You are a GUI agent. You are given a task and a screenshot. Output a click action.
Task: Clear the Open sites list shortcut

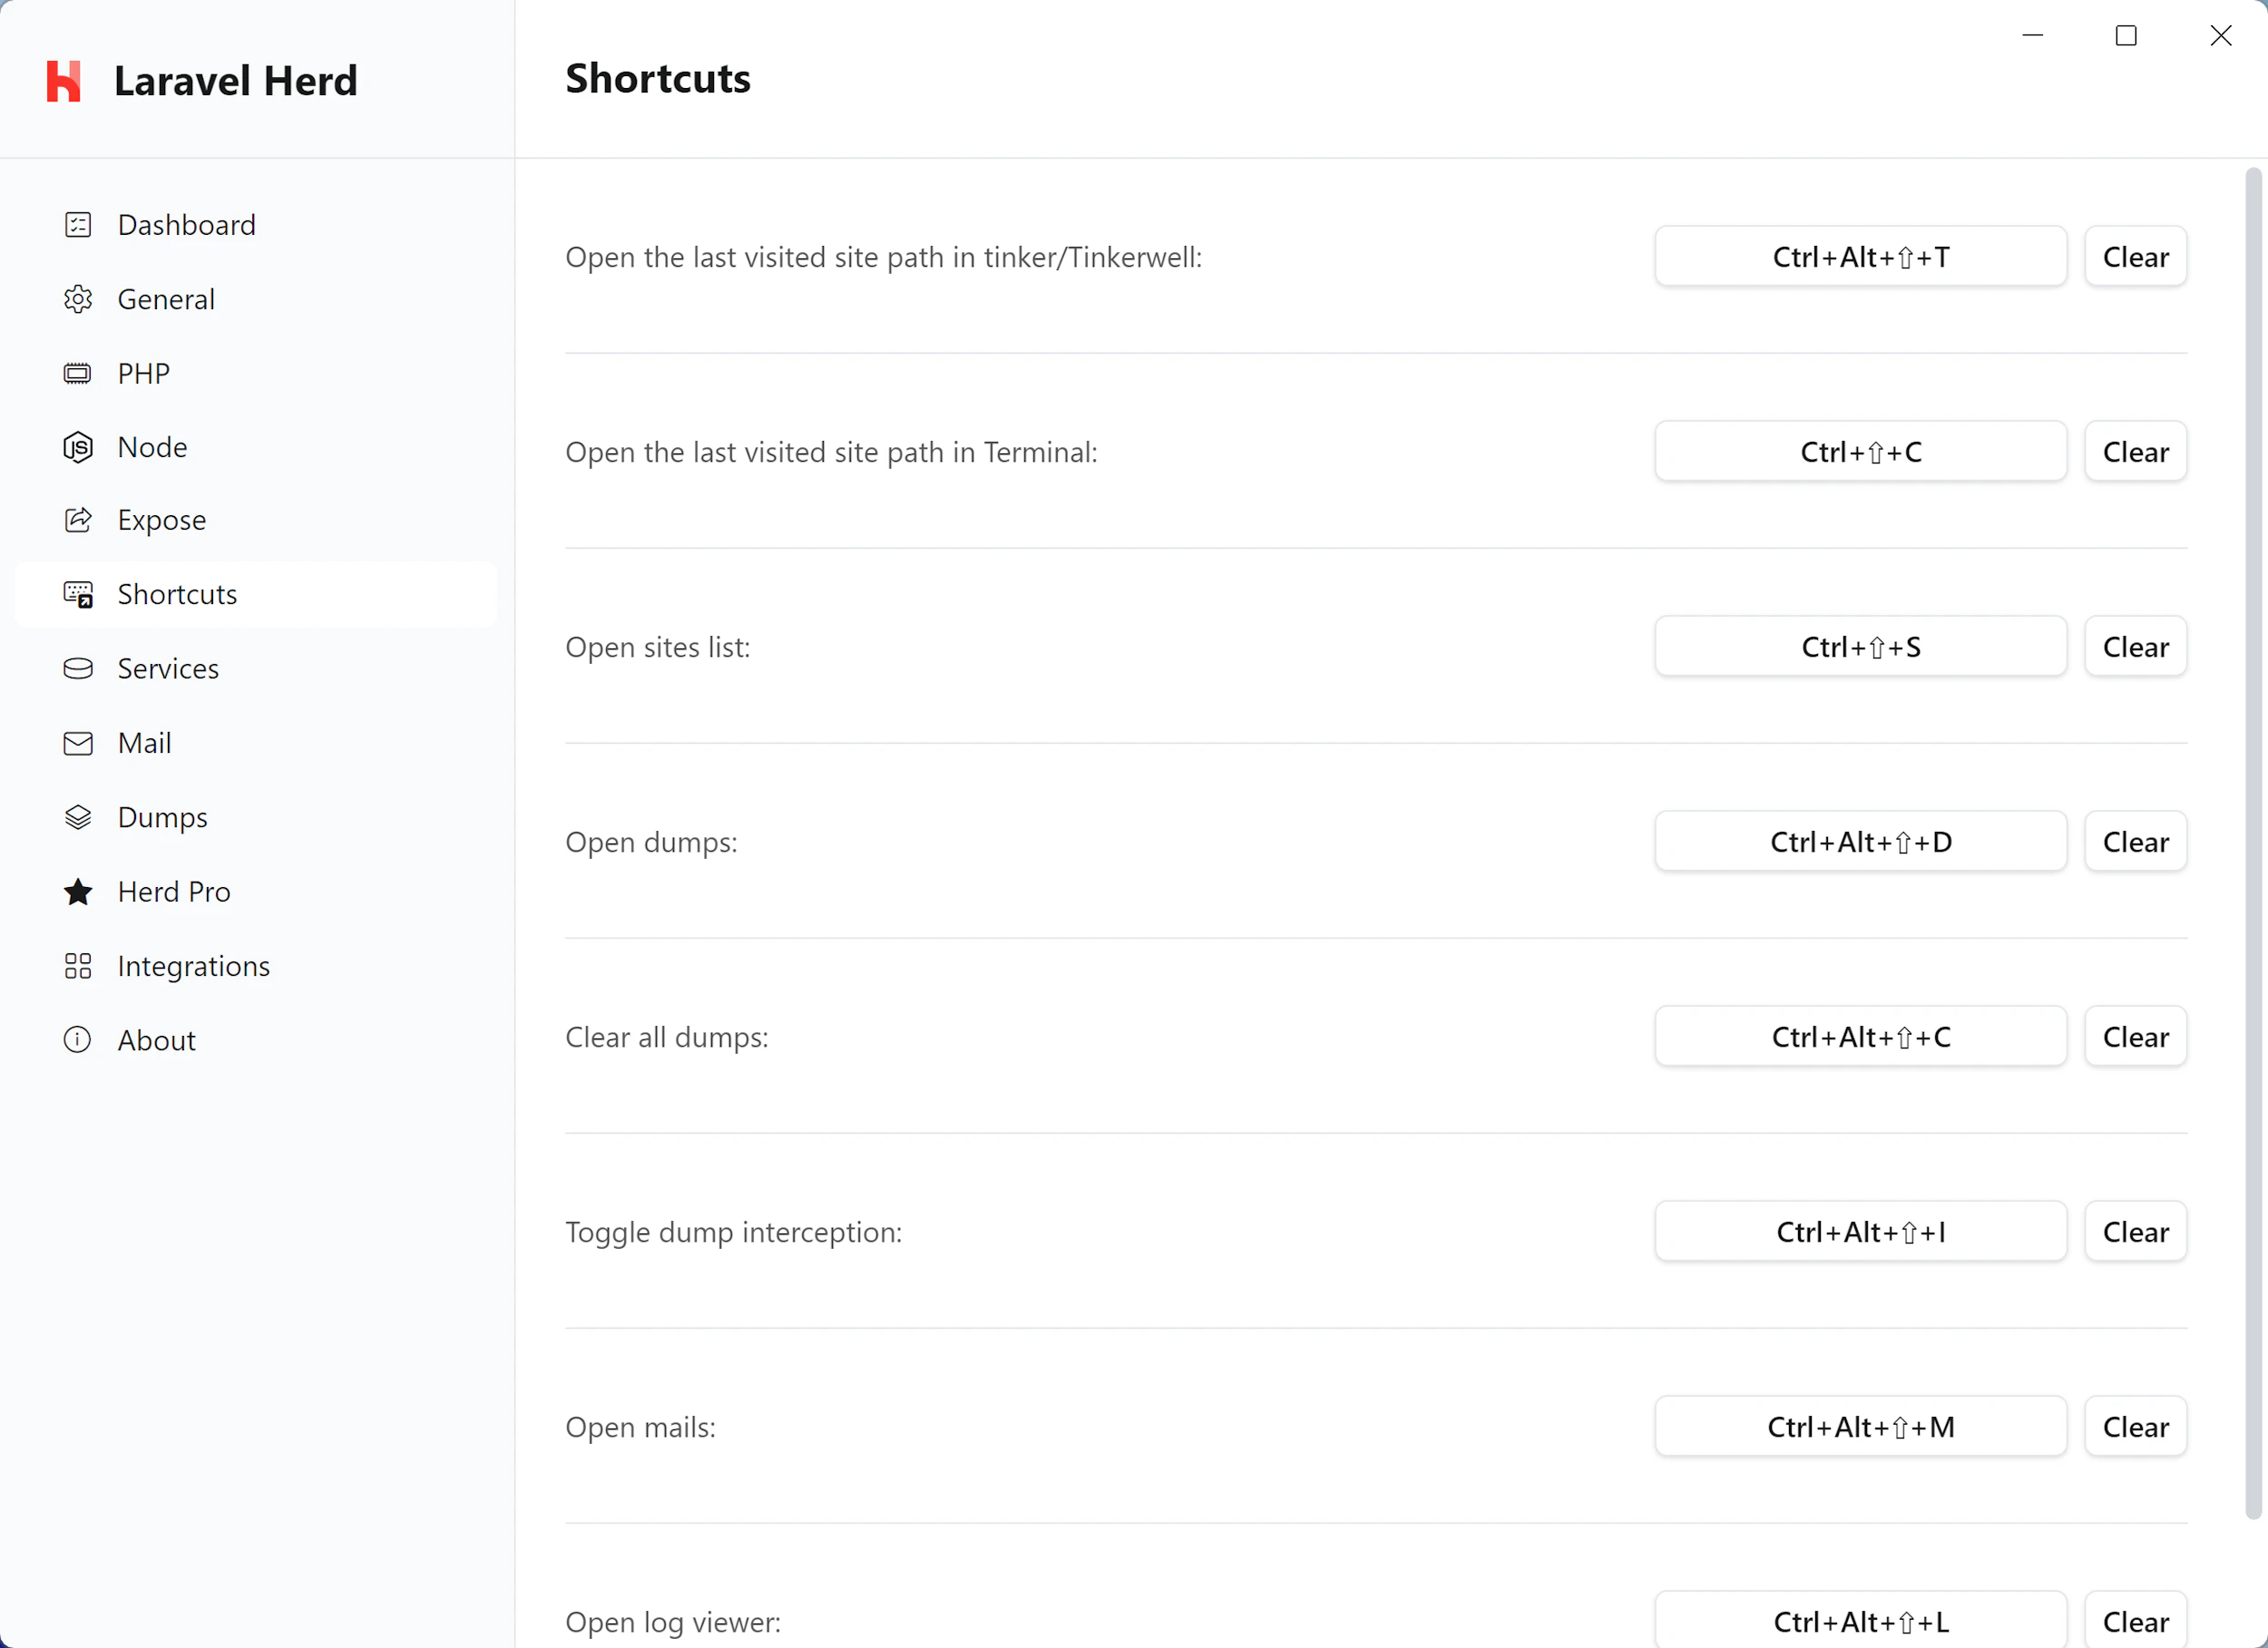[x=2135, y=646]
